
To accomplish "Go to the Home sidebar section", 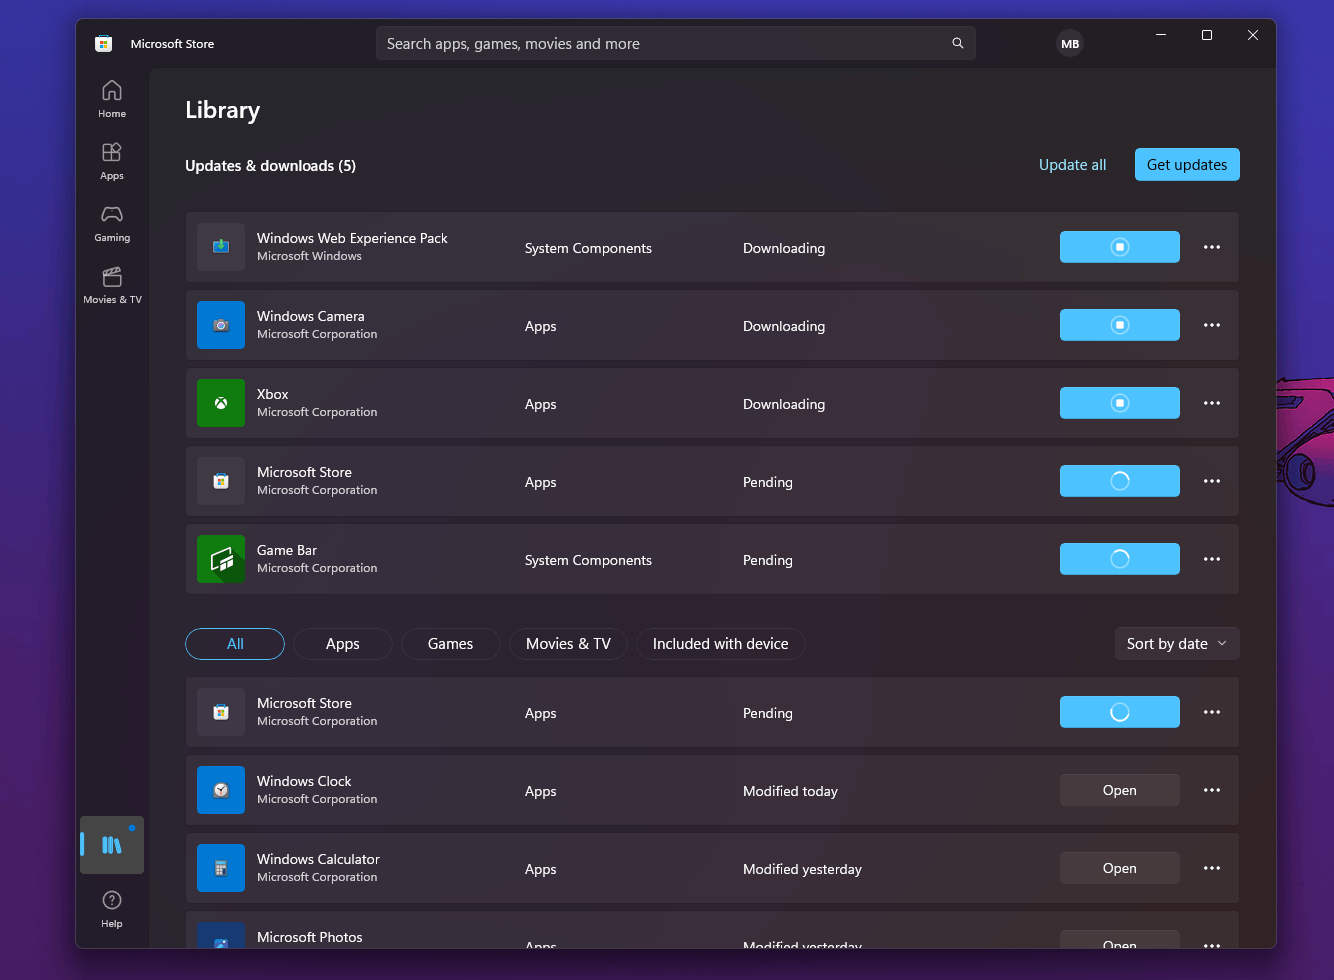I will click(112, 99).
